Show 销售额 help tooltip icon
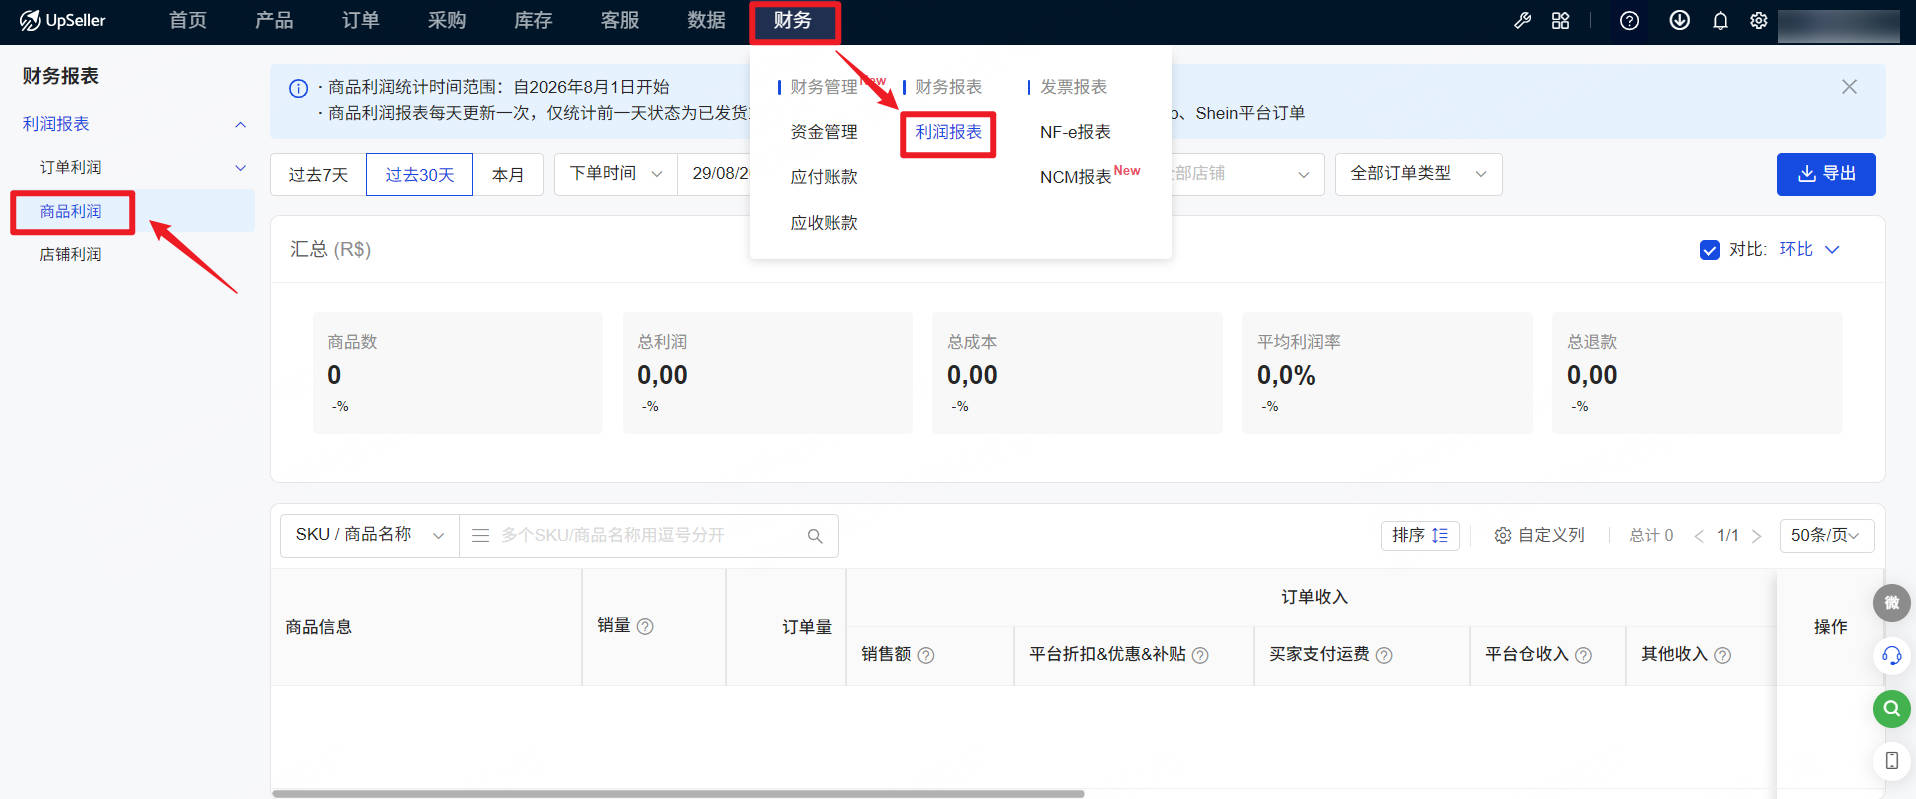The image size is (1916, 799). [926, 655]
